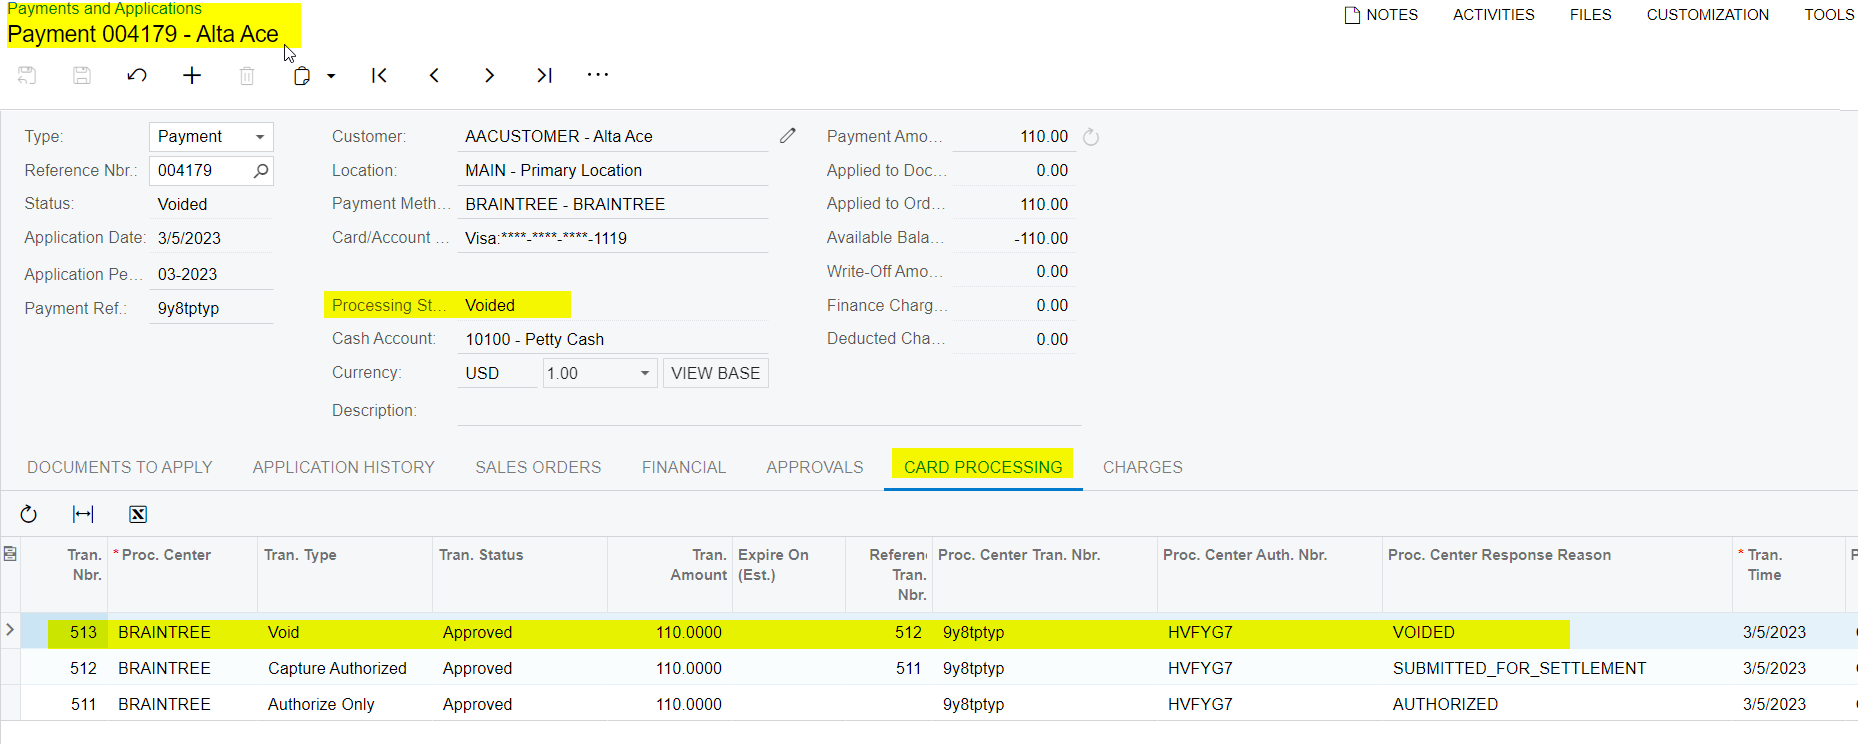The image size is (1858, 744).
Task: Select the Card Processing tab
Action: click(x=983, y=467)
